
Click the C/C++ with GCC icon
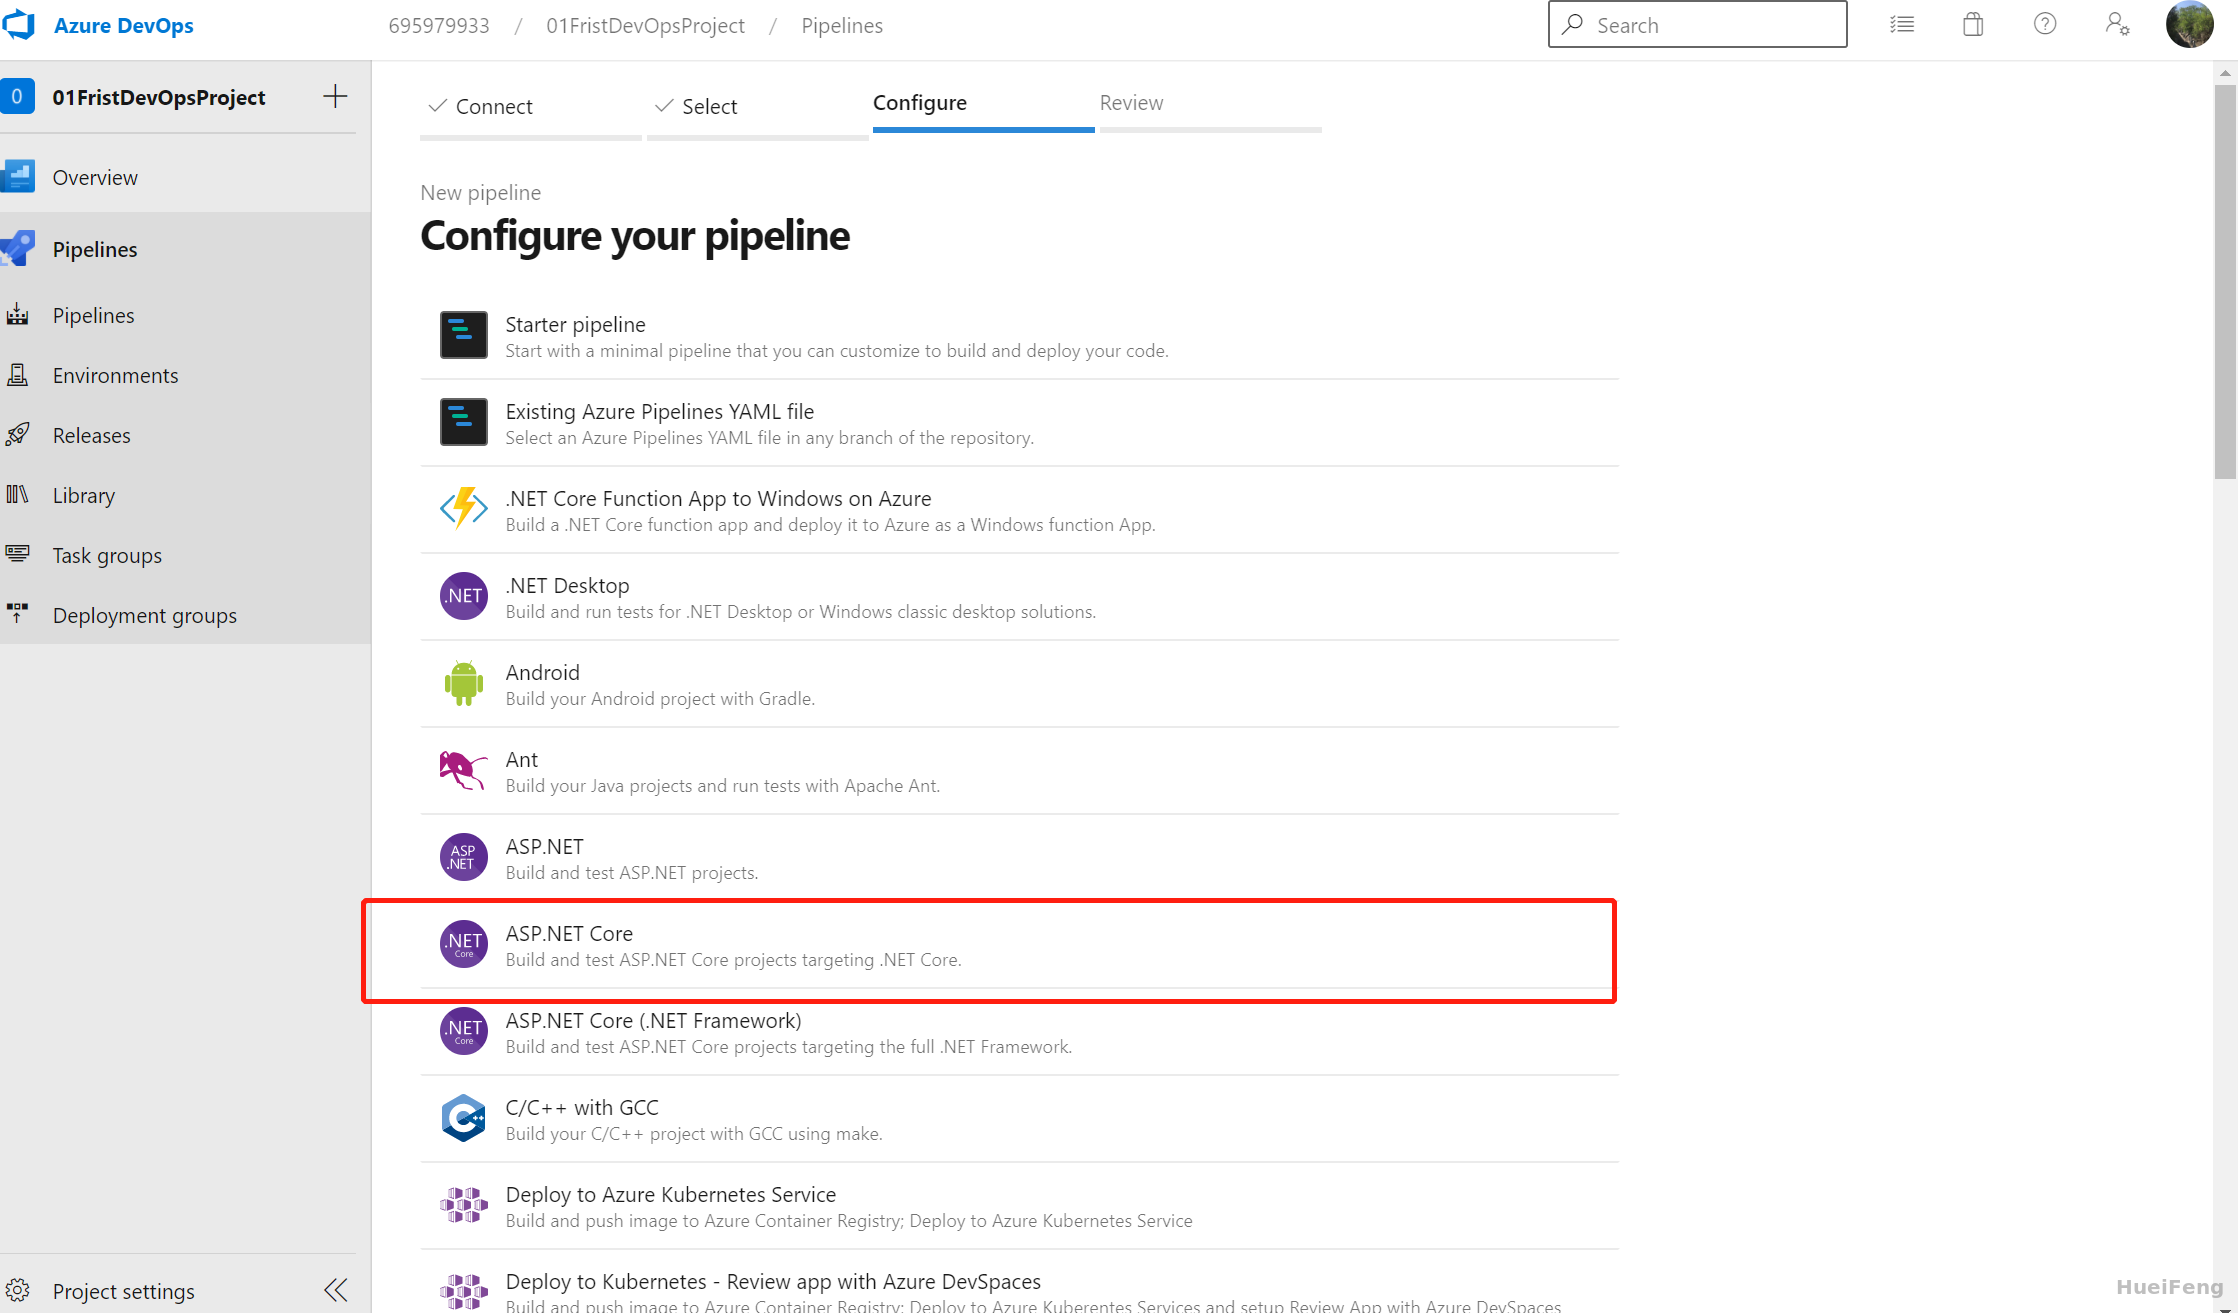464,1118
